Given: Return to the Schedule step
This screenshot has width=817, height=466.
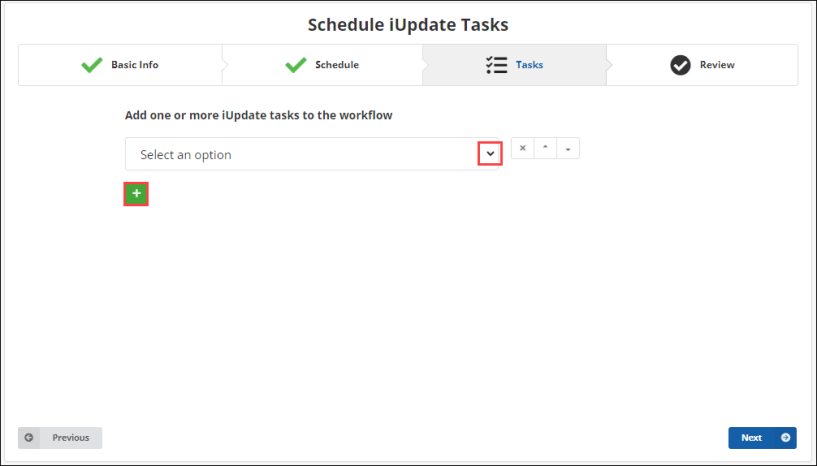Looking at the screenshot, I should point(337,65).
